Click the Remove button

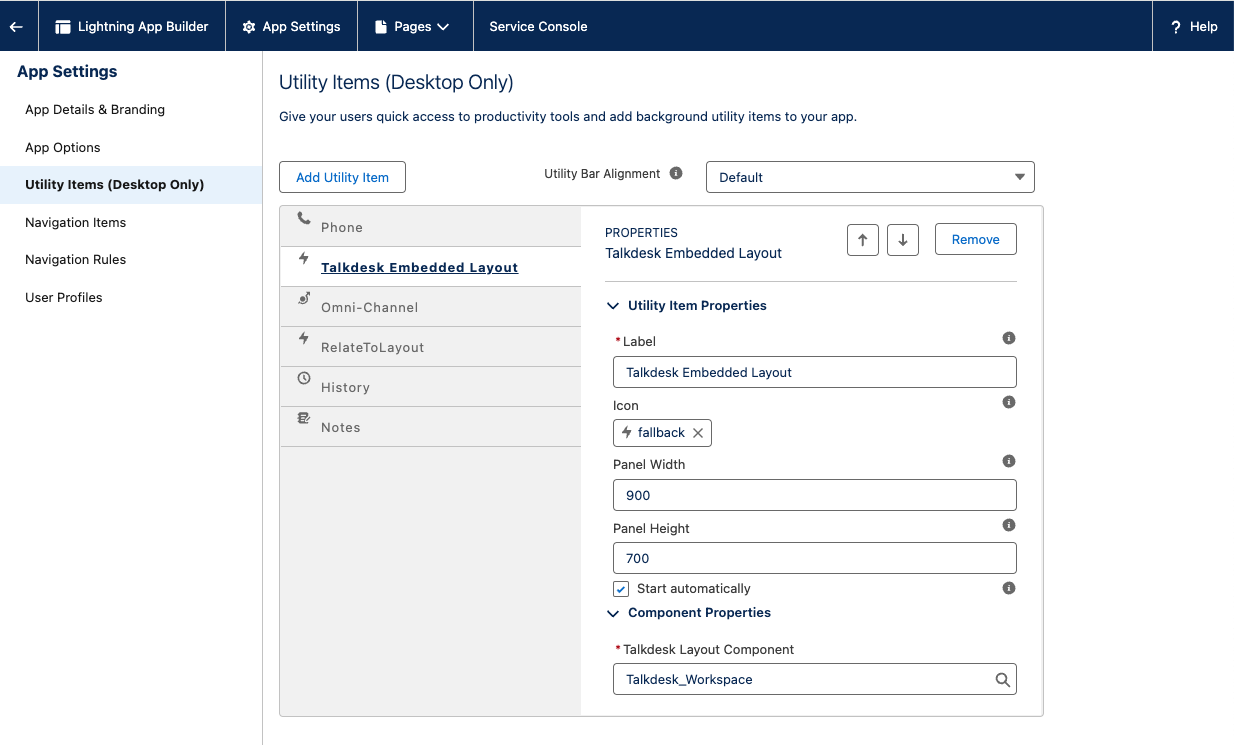(976, 240)
